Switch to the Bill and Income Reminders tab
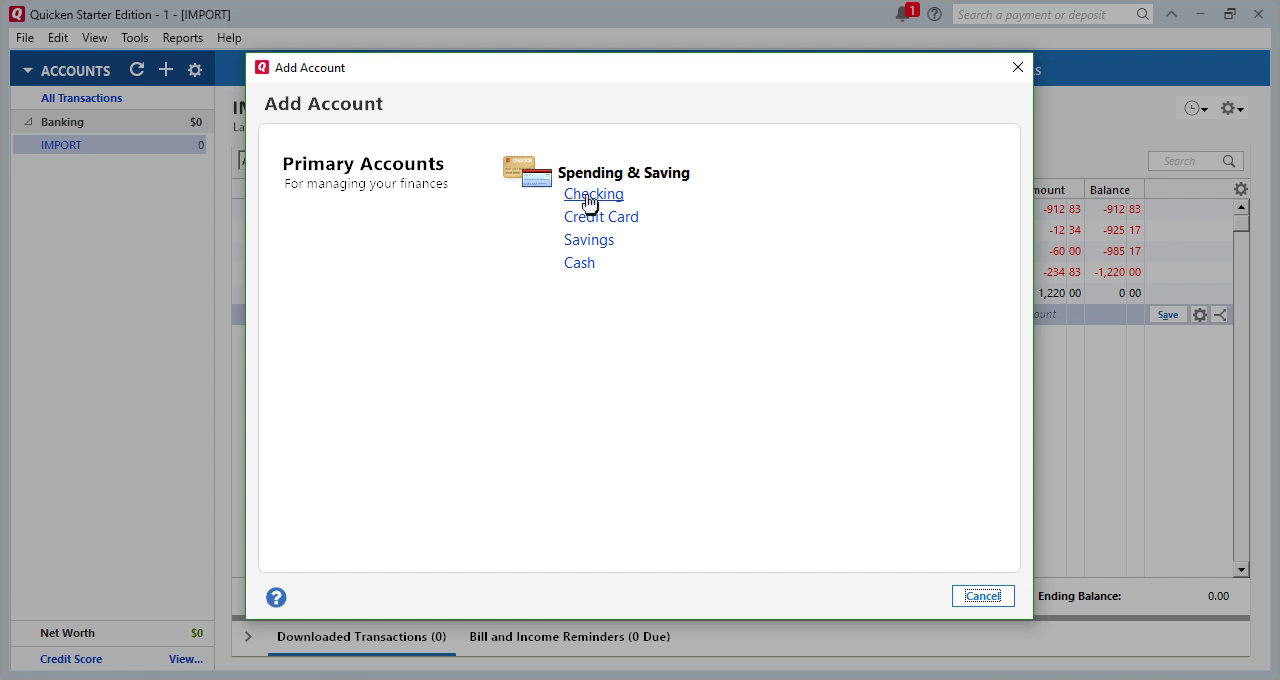Image resolution: width=1280 pixels, height=680 pixels. click(569, 637)
